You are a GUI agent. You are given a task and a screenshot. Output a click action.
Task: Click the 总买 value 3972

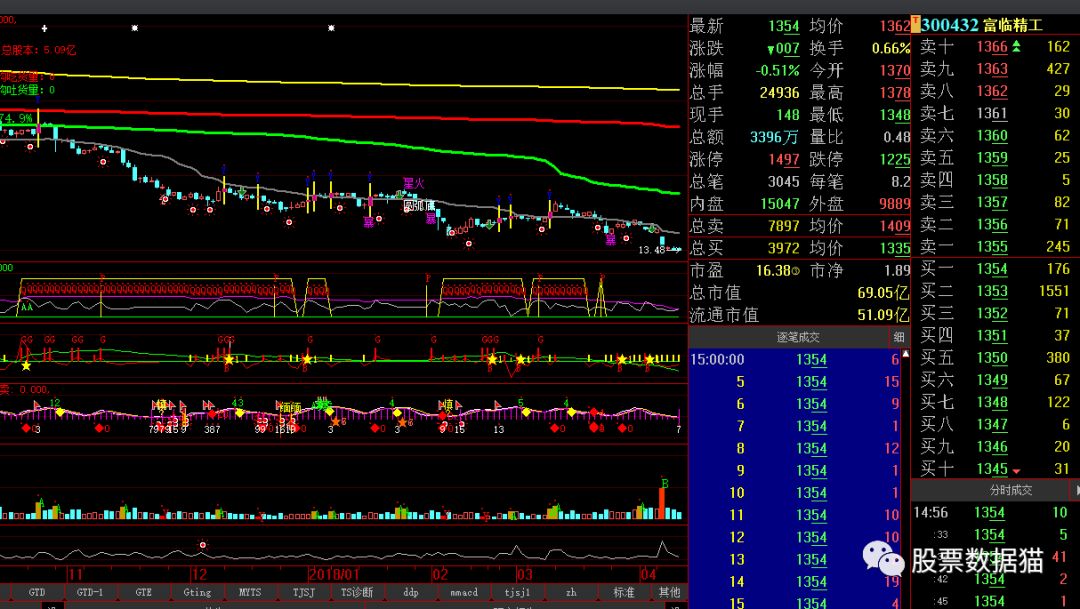(x=784, y=248)
